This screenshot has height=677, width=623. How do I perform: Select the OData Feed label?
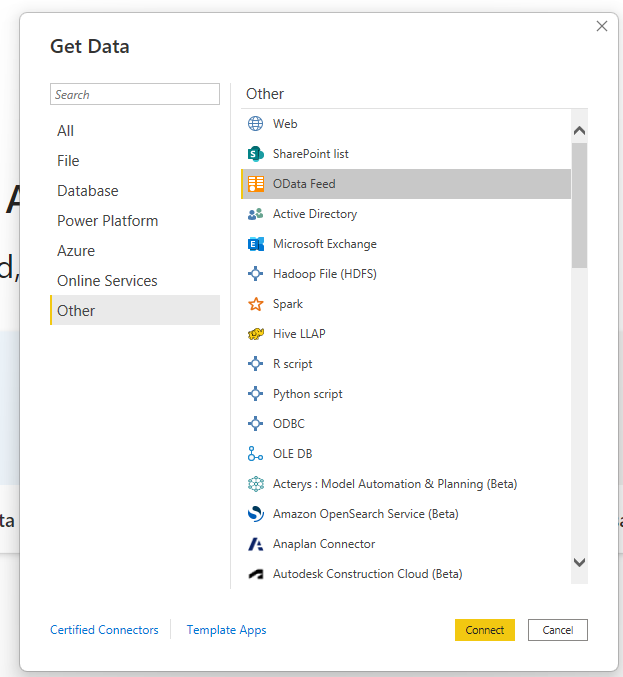point(304,184)
